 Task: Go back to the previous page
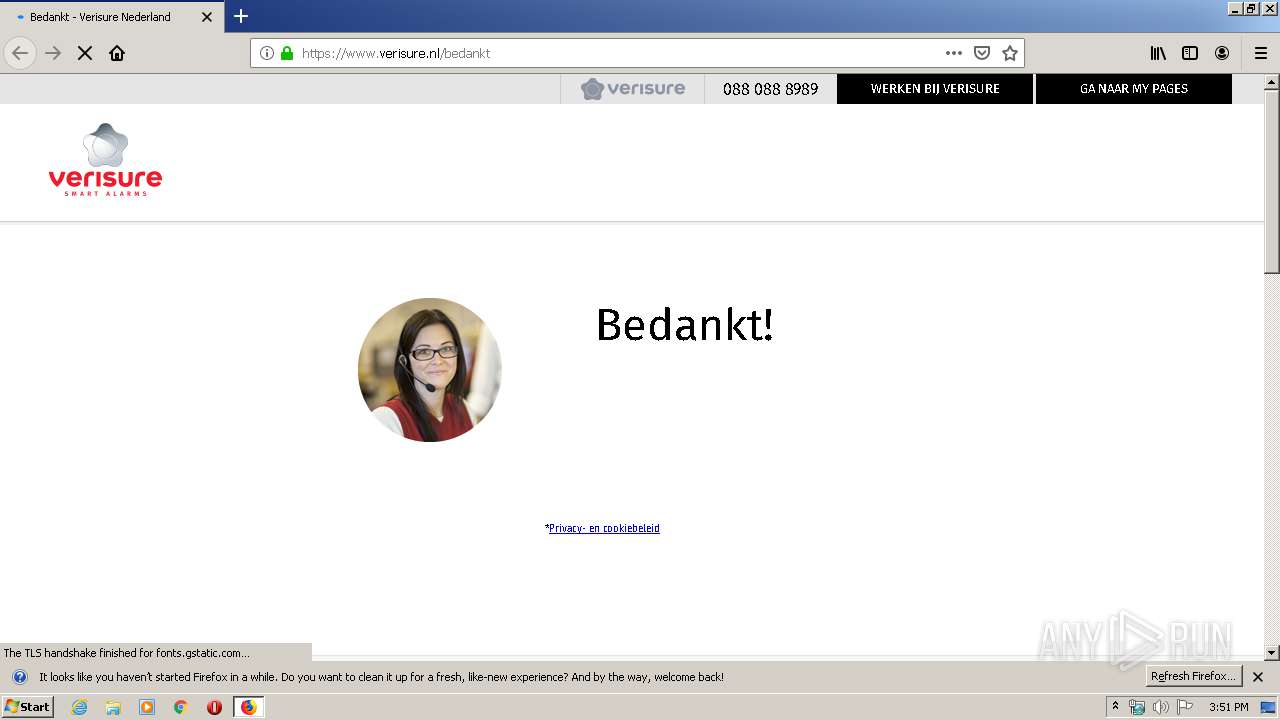click(x=20, y=53)
